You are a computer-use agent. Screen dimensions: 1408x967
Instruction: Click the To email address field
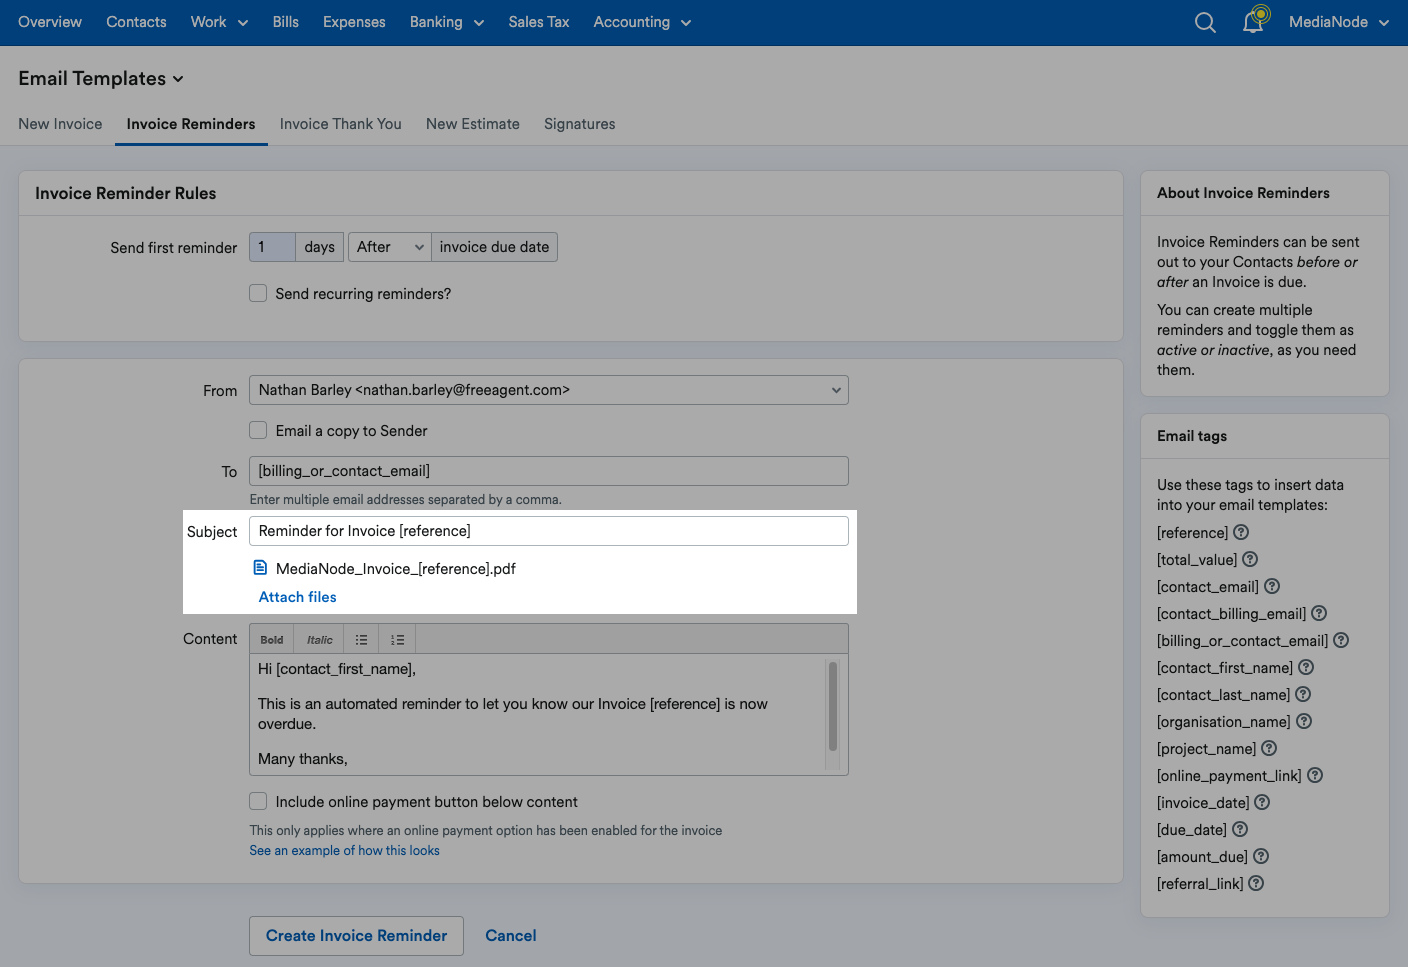click(549, 471)
